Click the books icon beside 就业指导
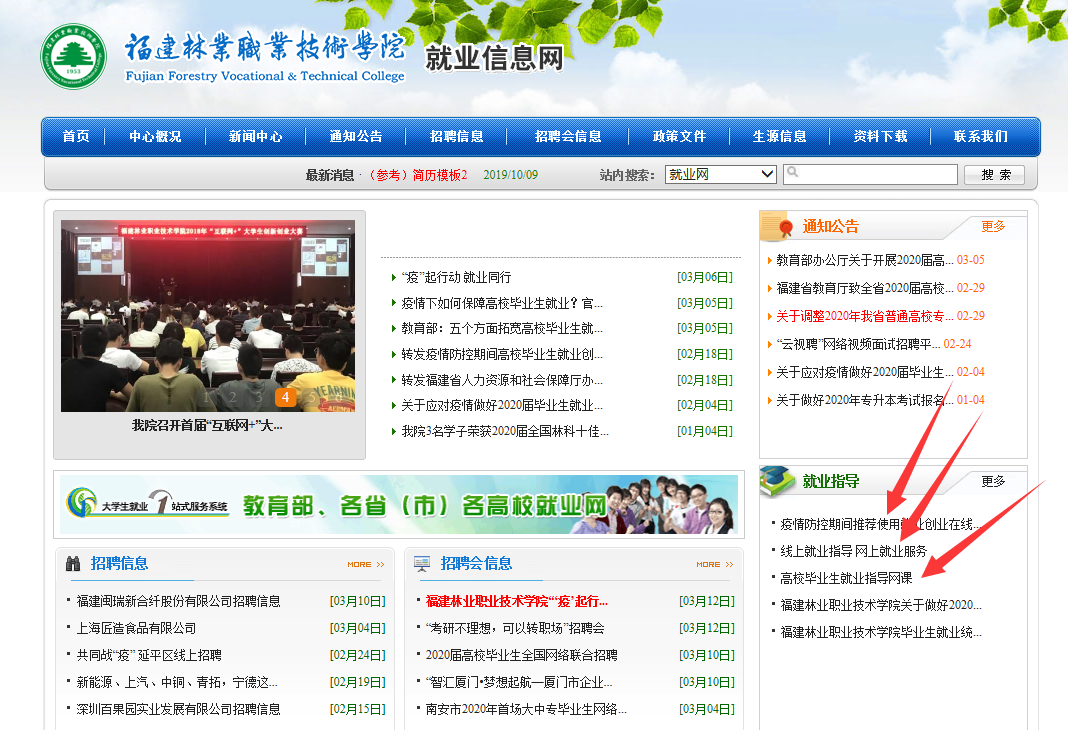This screenshot has width=1068, height=730. [x=778, y=481]
